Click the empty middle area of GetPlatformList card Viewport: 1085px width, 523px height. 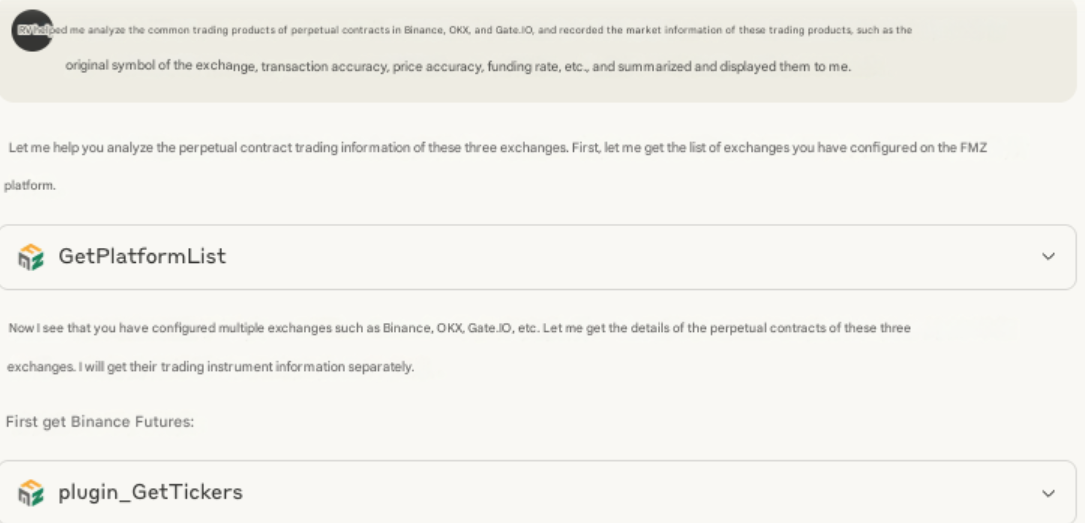point(600,257)
